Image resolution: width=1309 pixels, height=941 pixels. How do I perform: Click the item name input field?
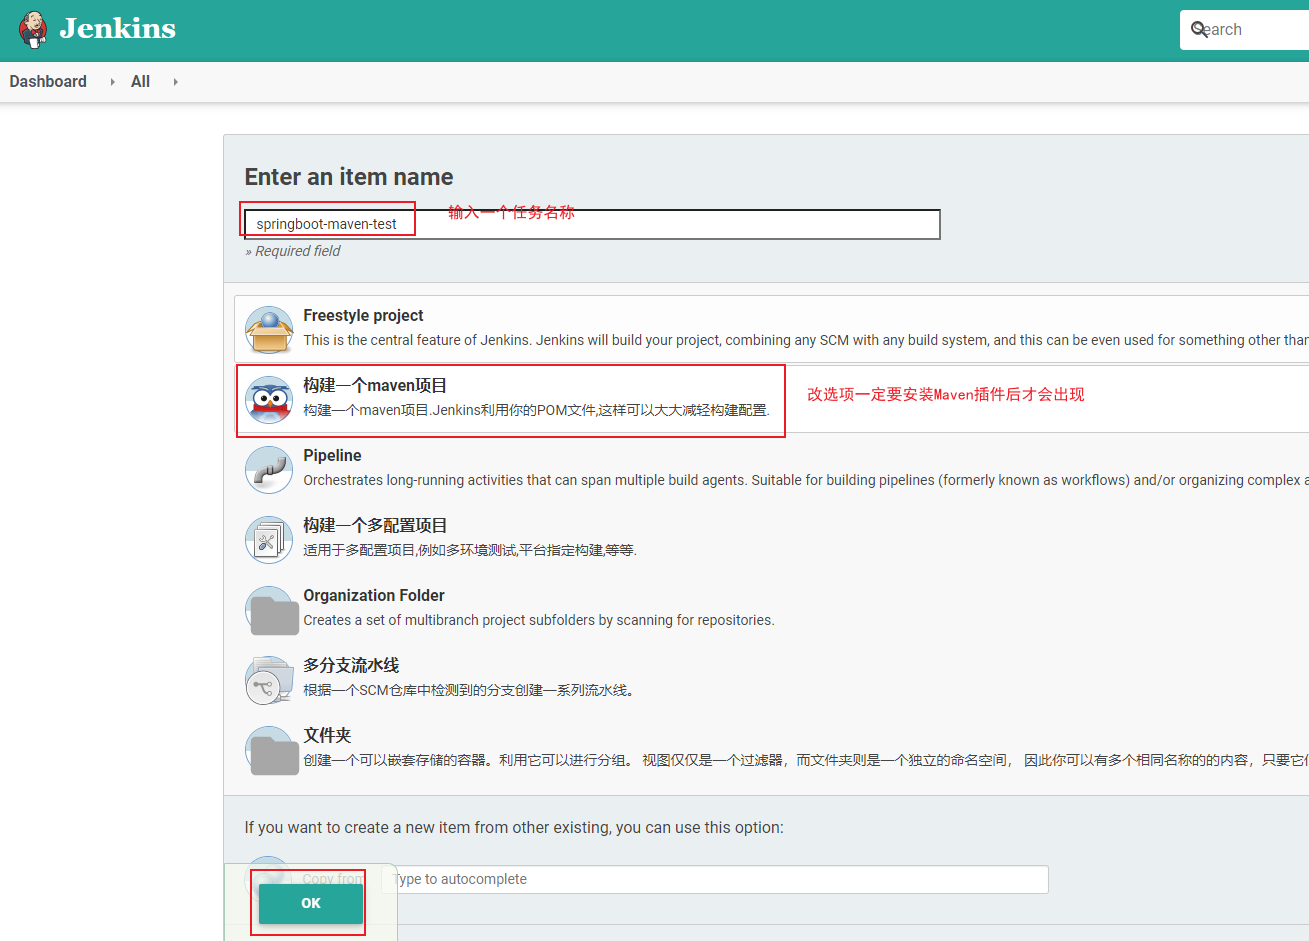592,224
